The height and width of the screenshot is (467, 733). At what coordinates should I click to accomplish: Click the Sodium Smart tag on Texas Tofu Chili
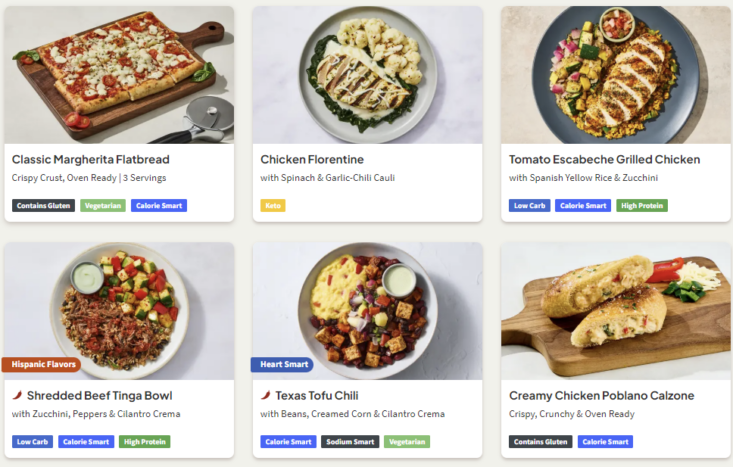pos(350,442)
